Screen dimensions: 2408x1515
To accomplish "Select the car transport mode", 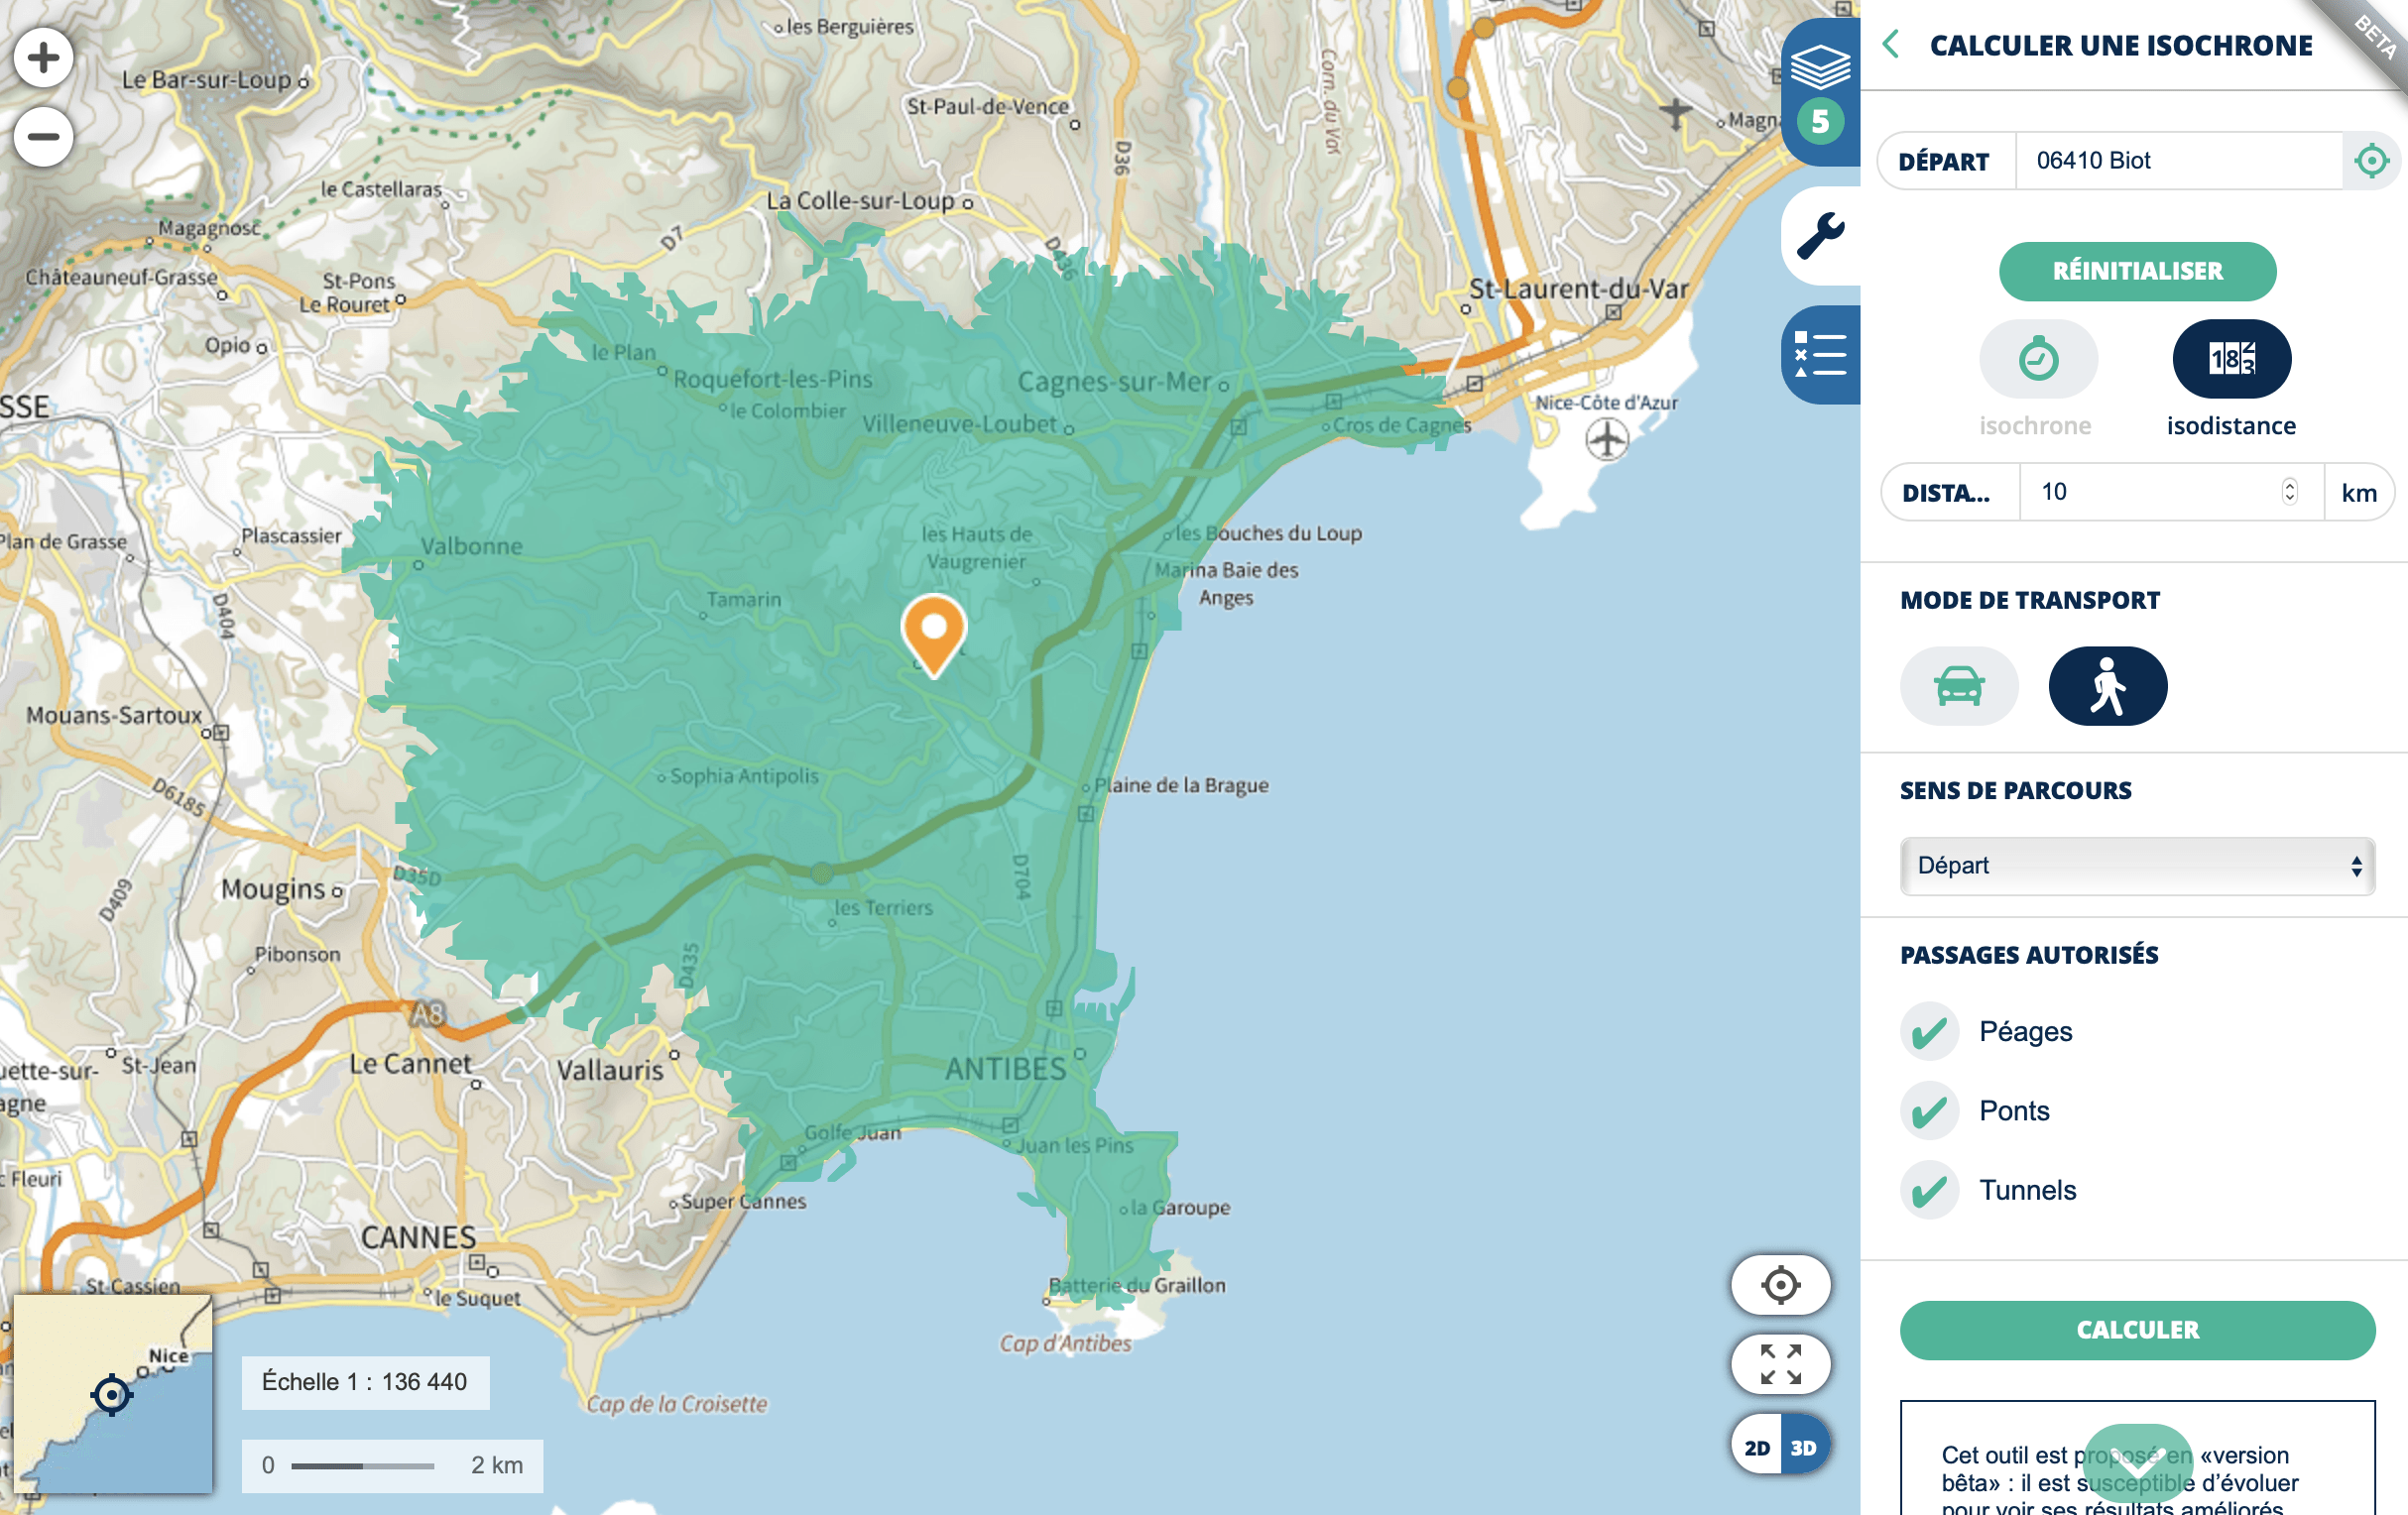I will [x=1958, y=686].
